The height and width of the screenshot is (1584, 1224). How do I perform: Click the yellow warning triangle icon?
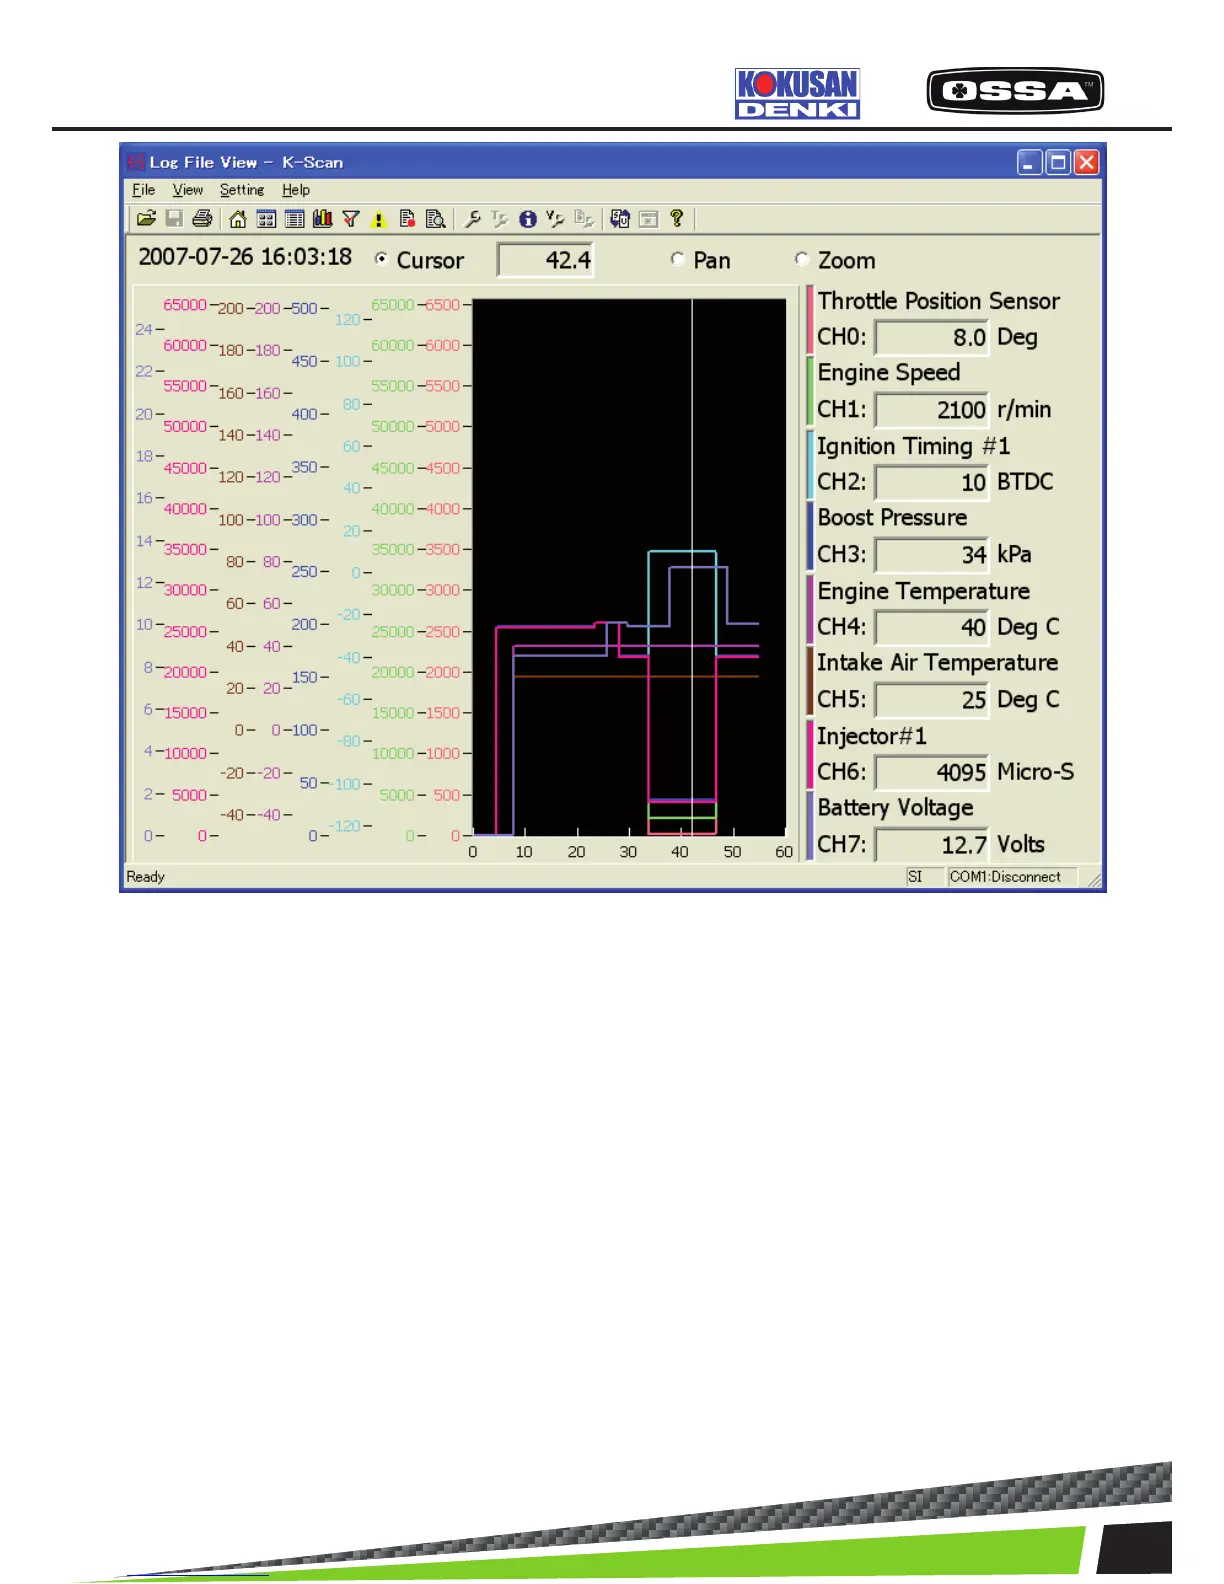tap(378, 219)
